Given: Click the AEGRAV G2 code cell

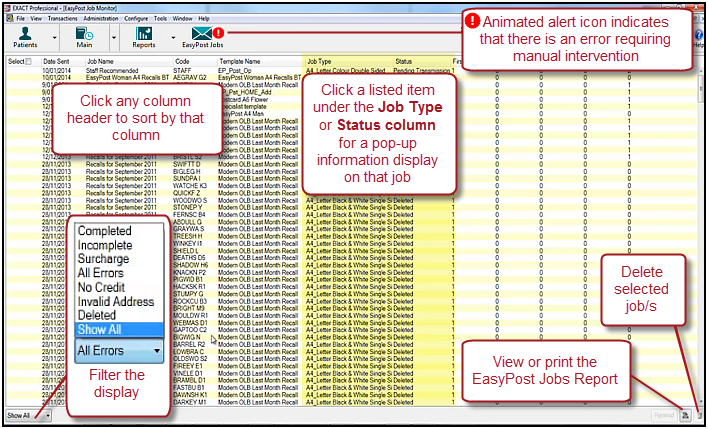Looking at the screenshot, I should (190, 78).
